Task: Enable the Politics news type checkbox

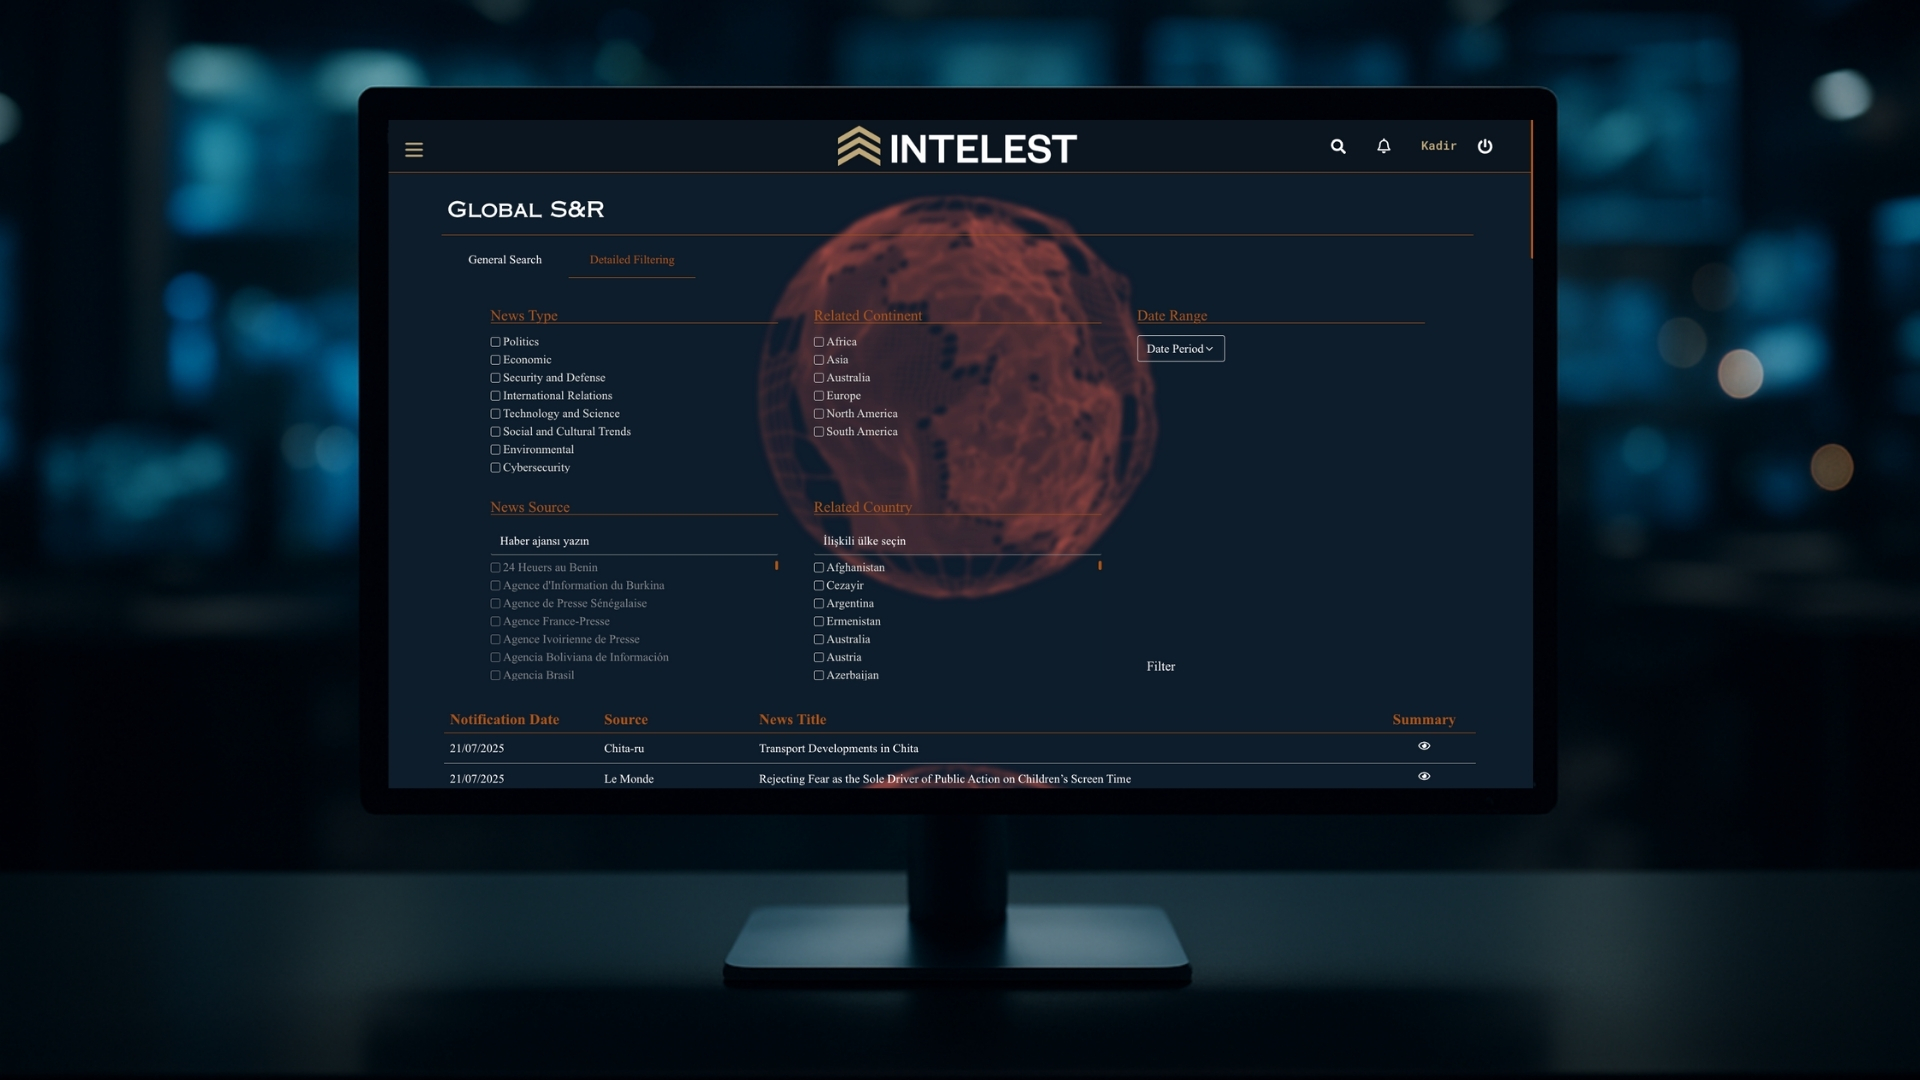Action: (x=495, y=342)
